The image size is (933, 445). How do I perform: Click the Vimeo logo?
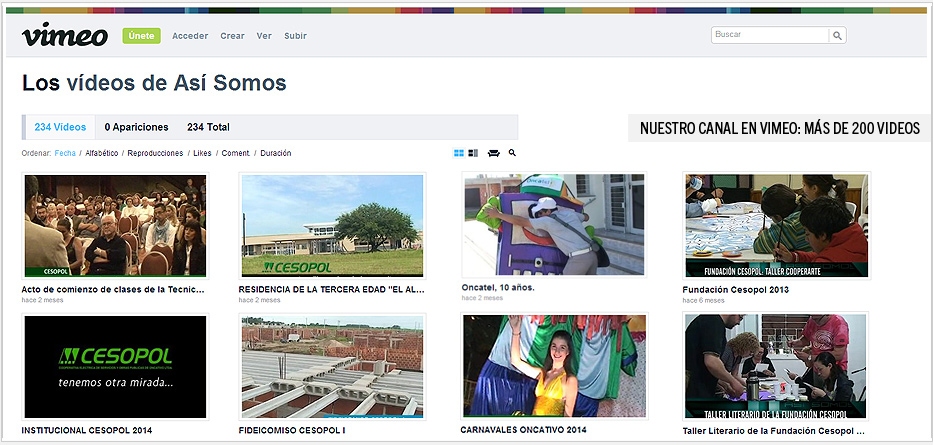[65, 35]
